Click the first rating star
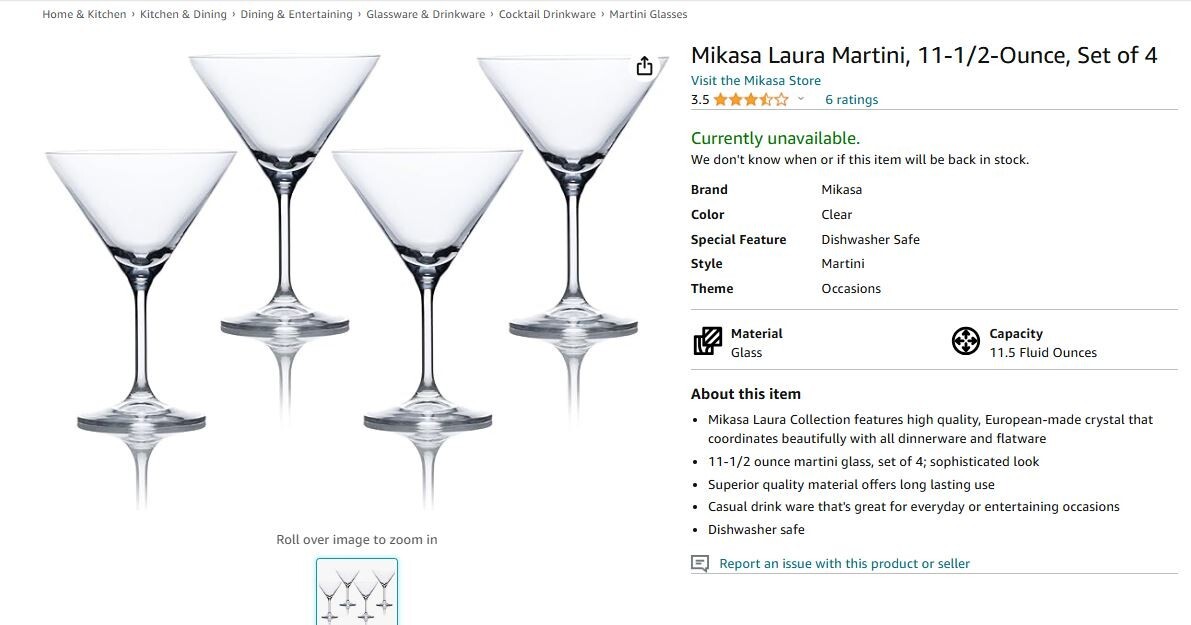The width and height of the screenshot is (1191, 625). [x=722, y=99]
